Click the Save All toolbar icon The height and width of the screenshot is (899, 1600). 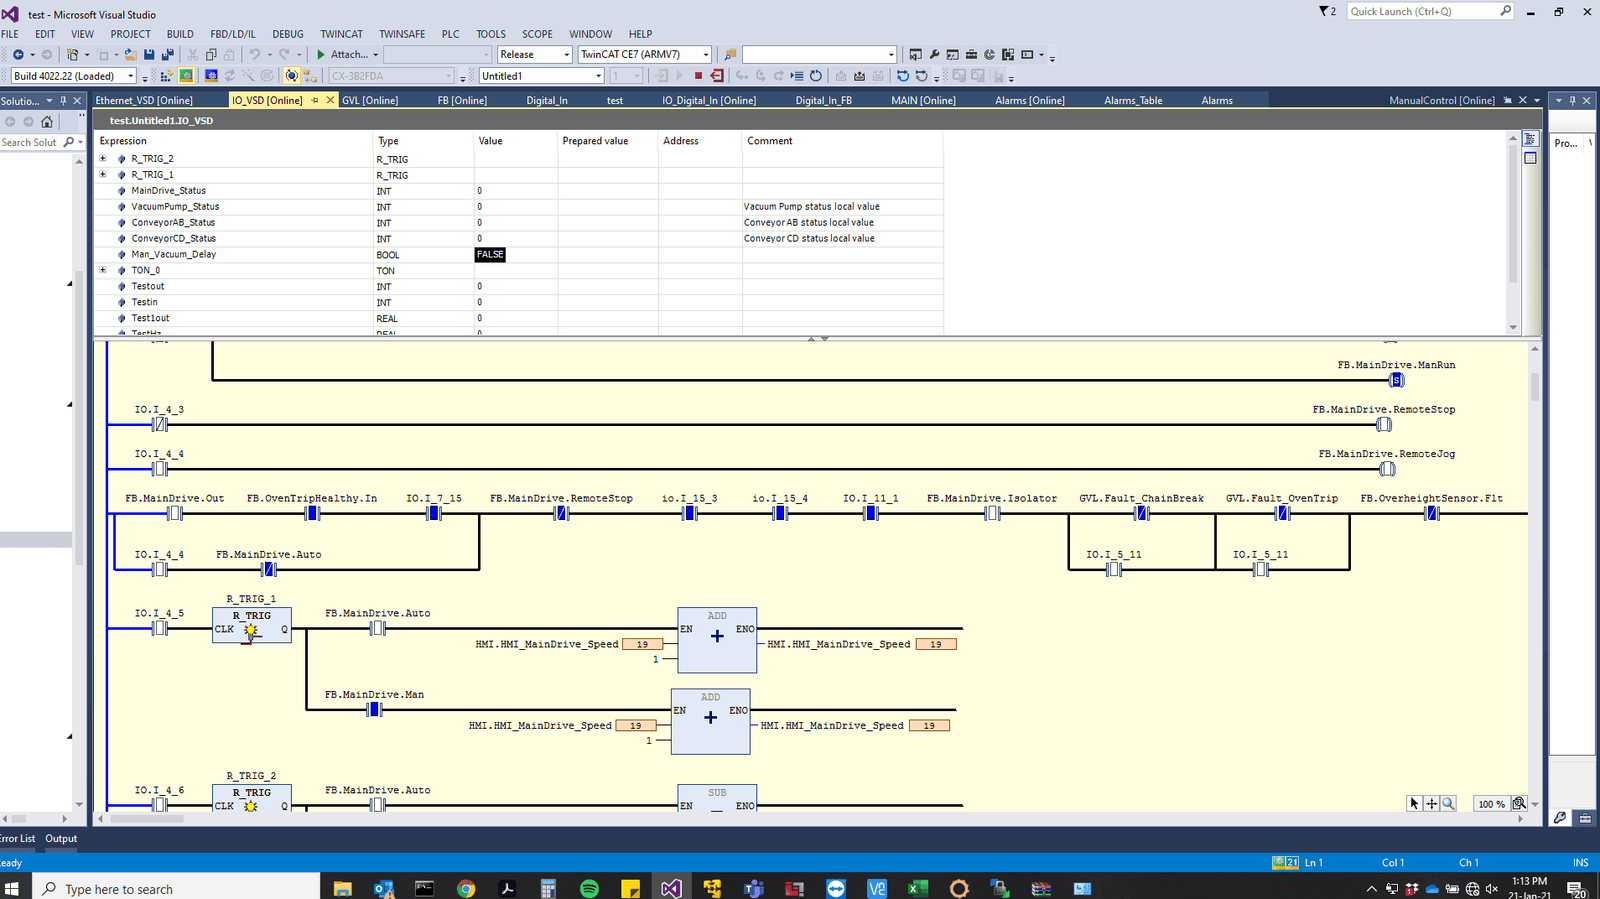pyautogui.click(x=167, y=55)
